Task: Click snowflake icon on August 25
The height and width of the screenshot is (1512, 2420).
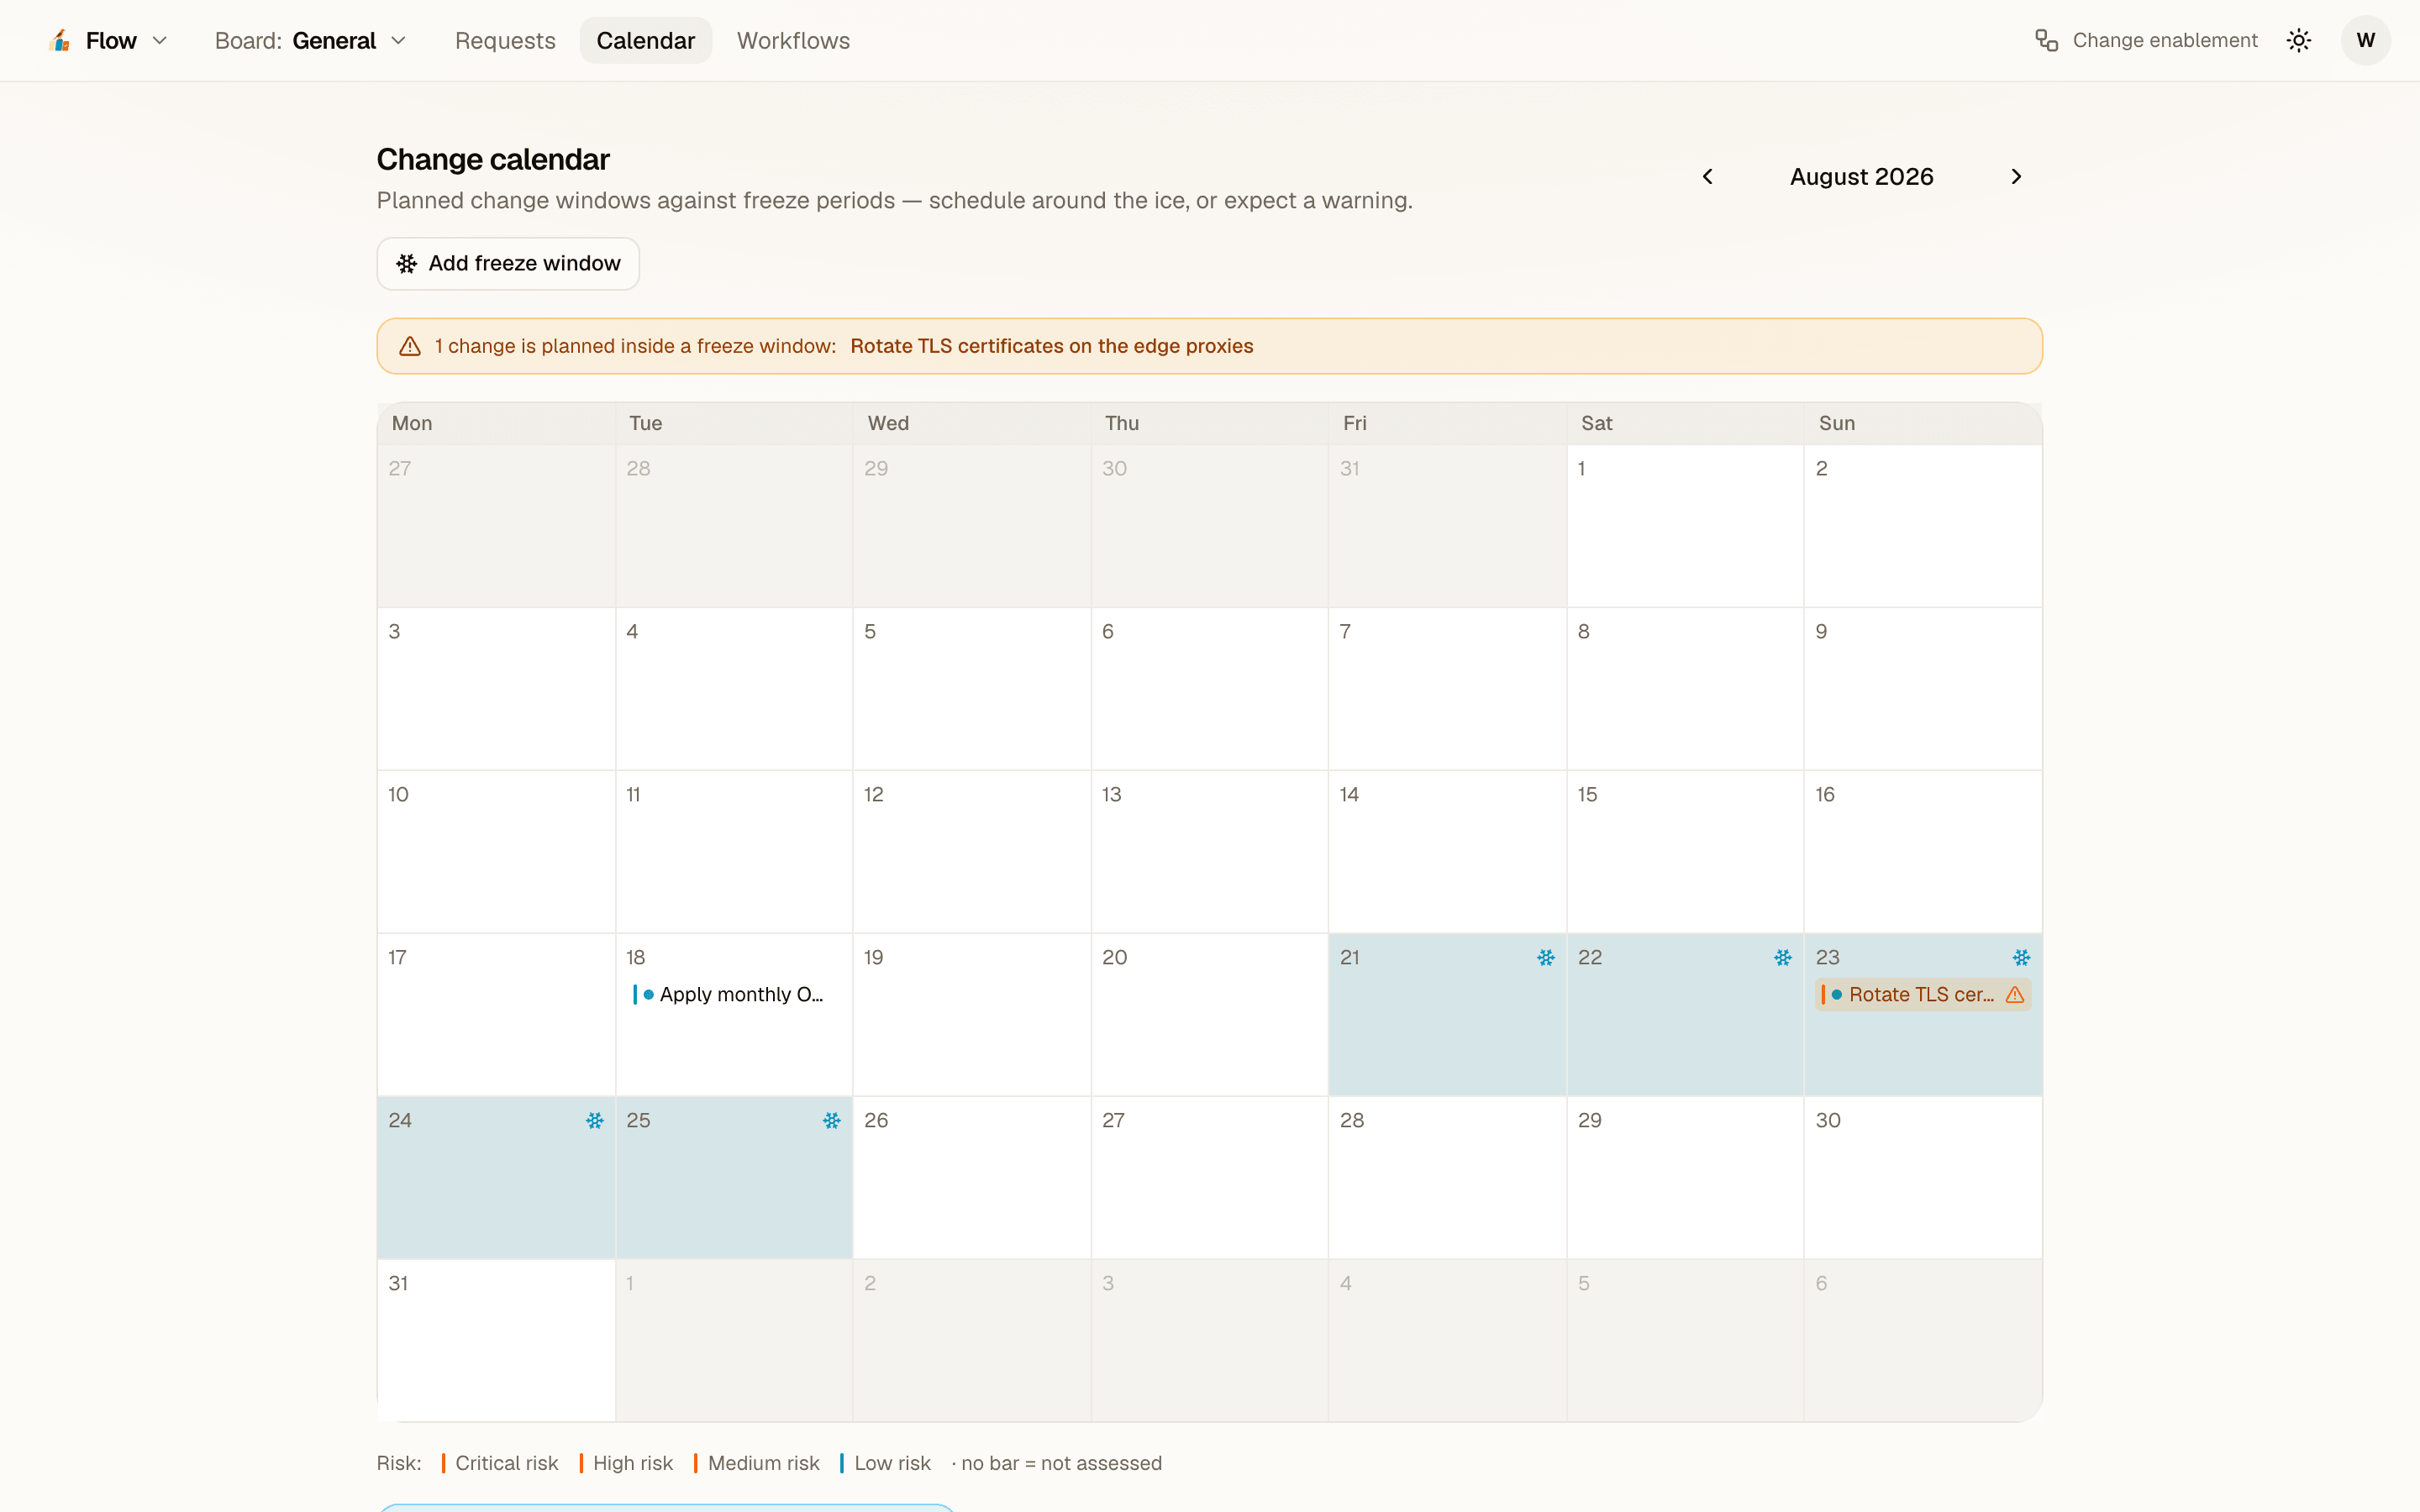Action: [831, 1121]
